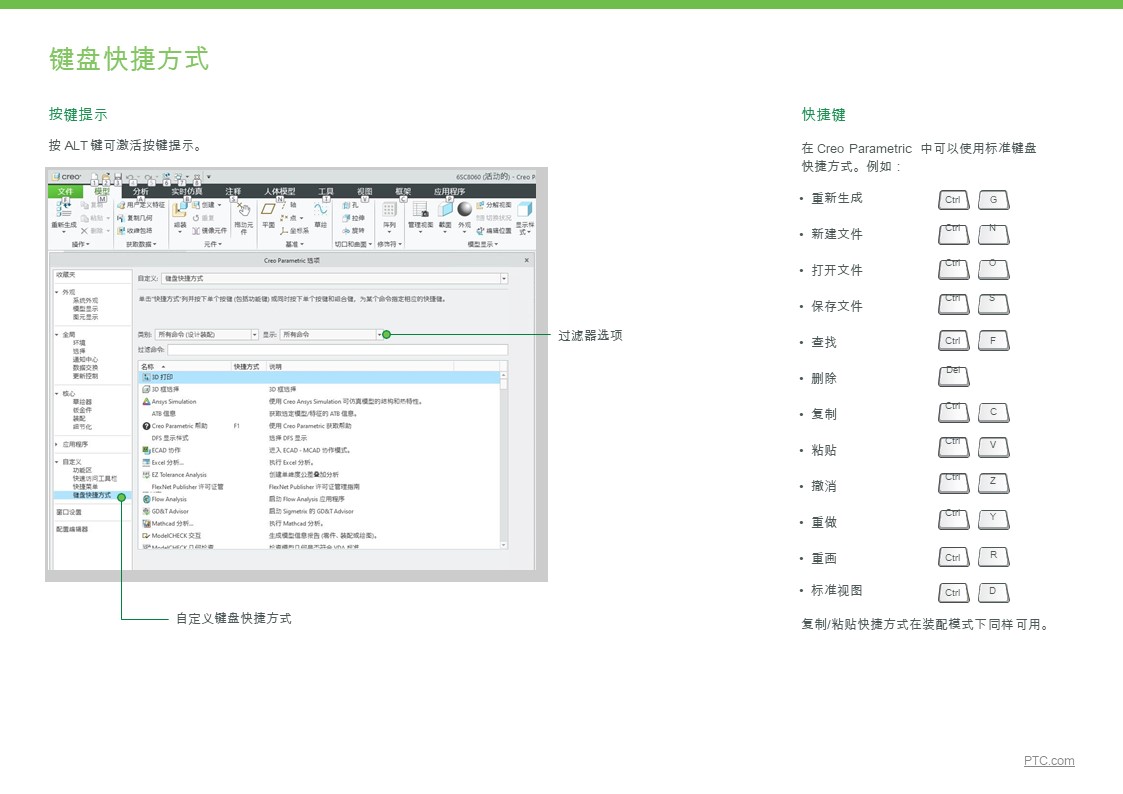Viewport: 1123px width, 794px height.
Task: Open the 自定义 combo box at dialog top
Action: pos(335,279)
